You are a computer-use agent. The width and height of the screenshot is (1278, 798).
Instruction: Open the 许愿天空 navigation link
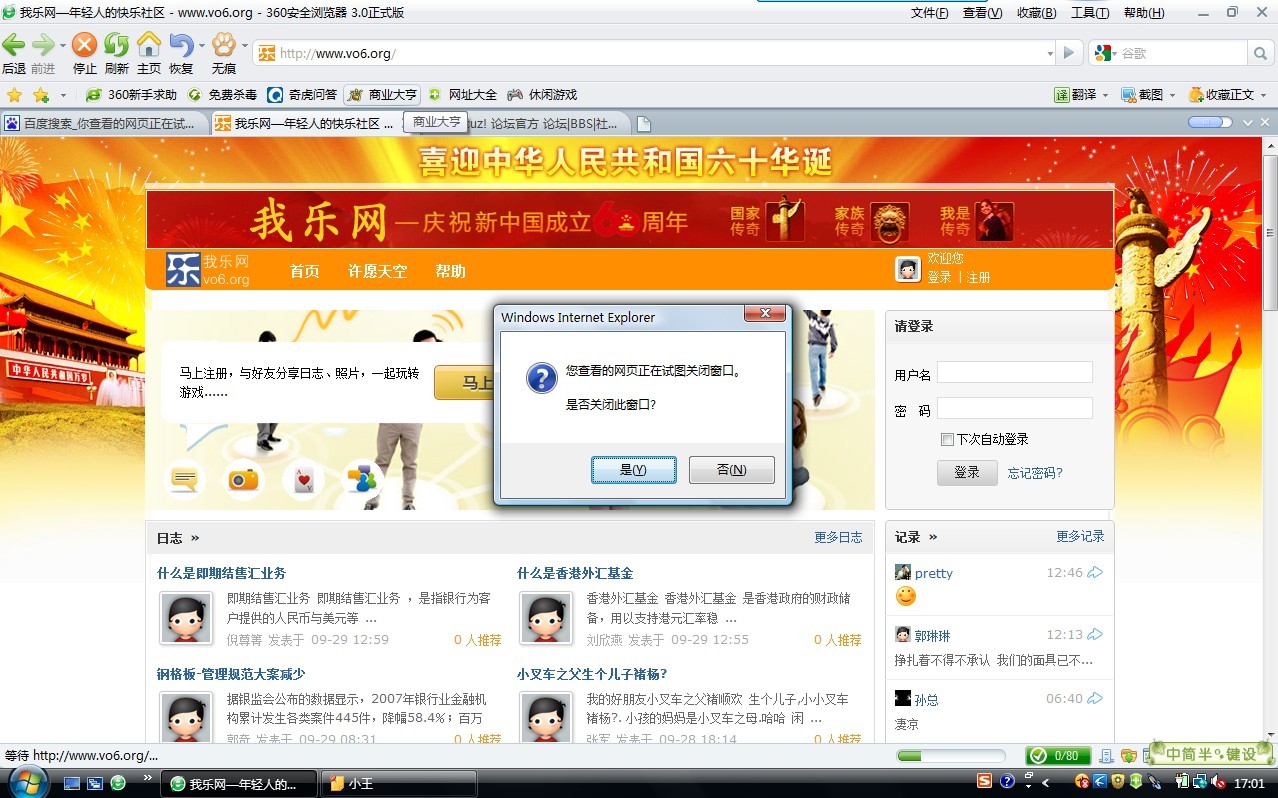378,271
